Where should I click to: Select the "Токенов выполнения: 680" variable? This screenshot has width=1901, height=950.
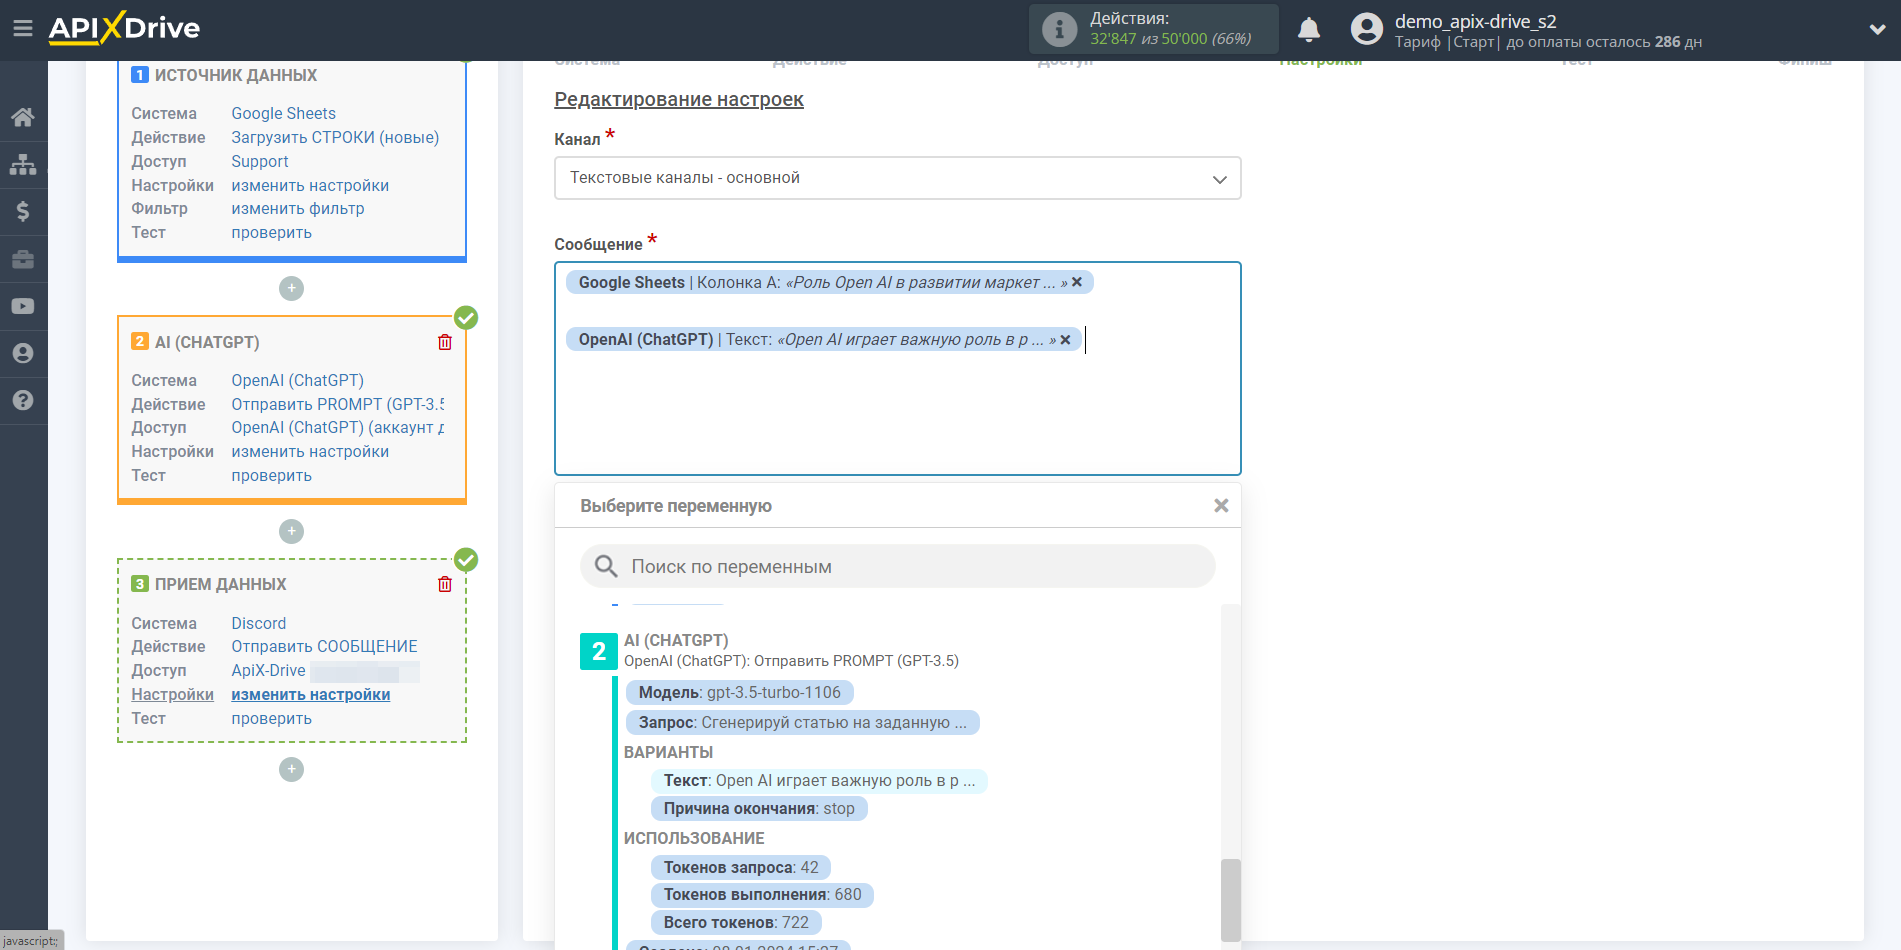762,894
